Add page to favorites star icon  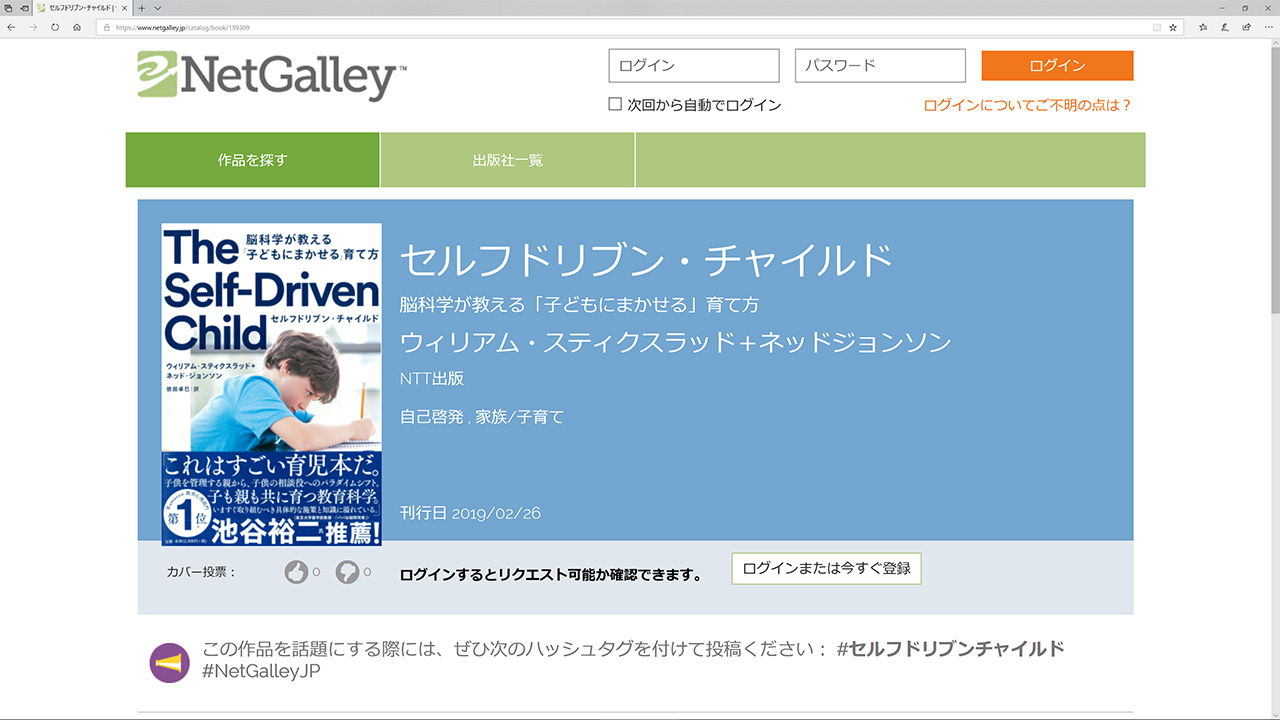click(1173, 27)
